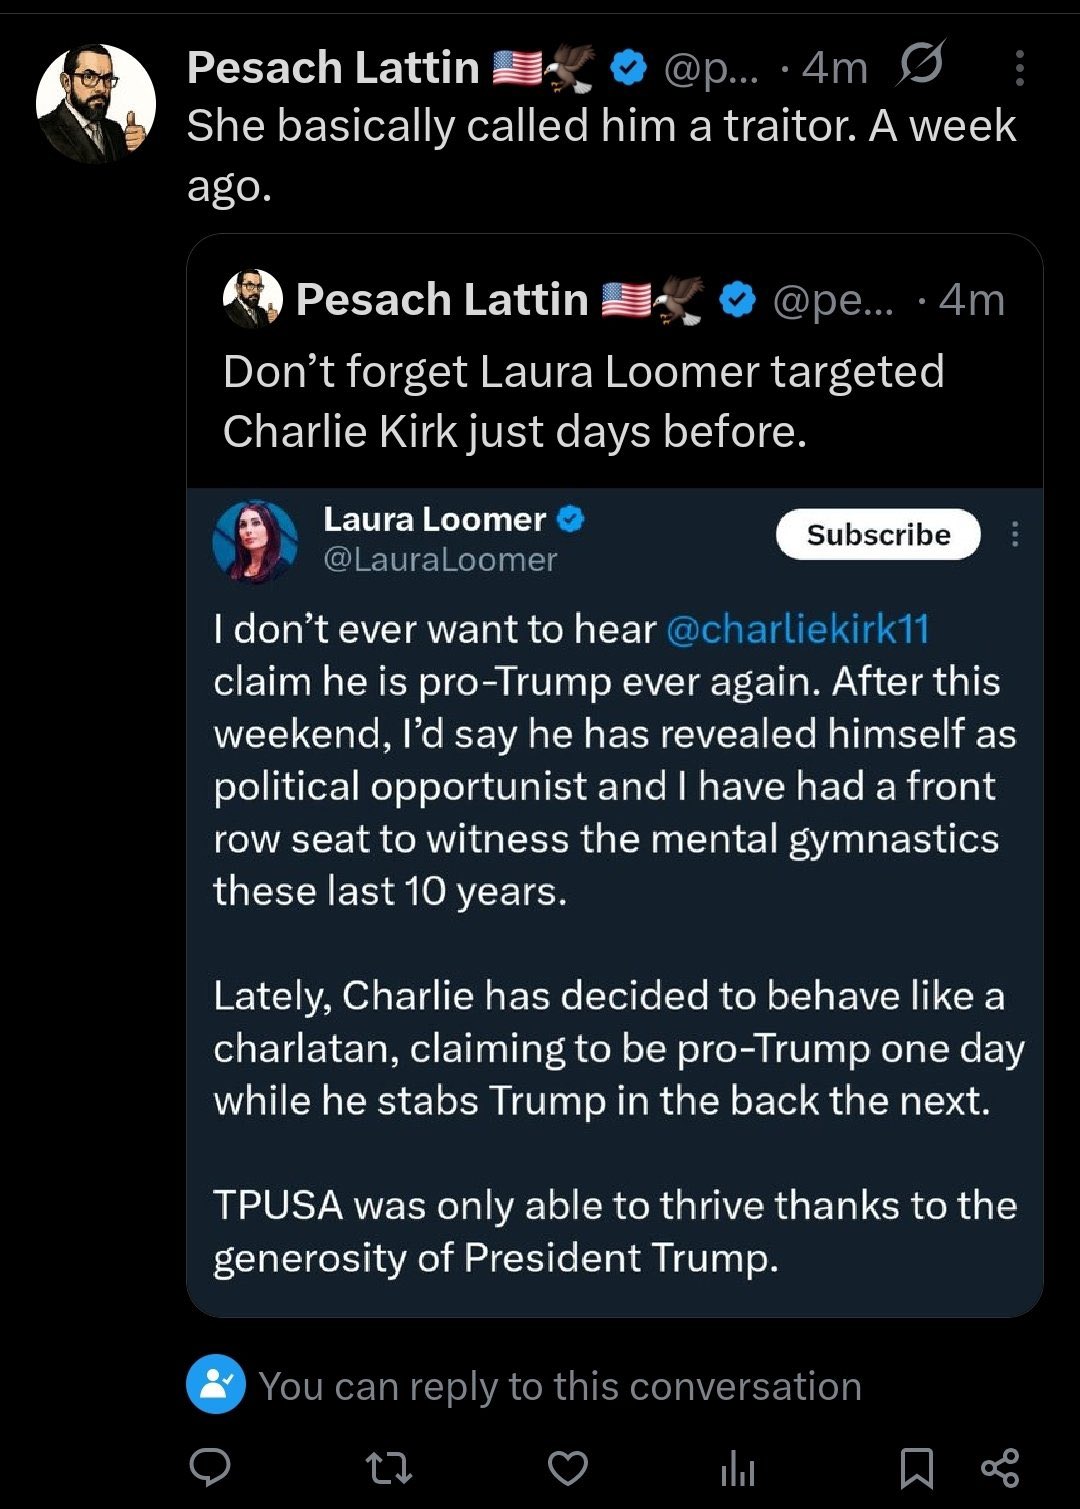Viewport: 1080px width, 1509px height.
Task: View post analytics bar chart icon
Action: [738, 1468]
